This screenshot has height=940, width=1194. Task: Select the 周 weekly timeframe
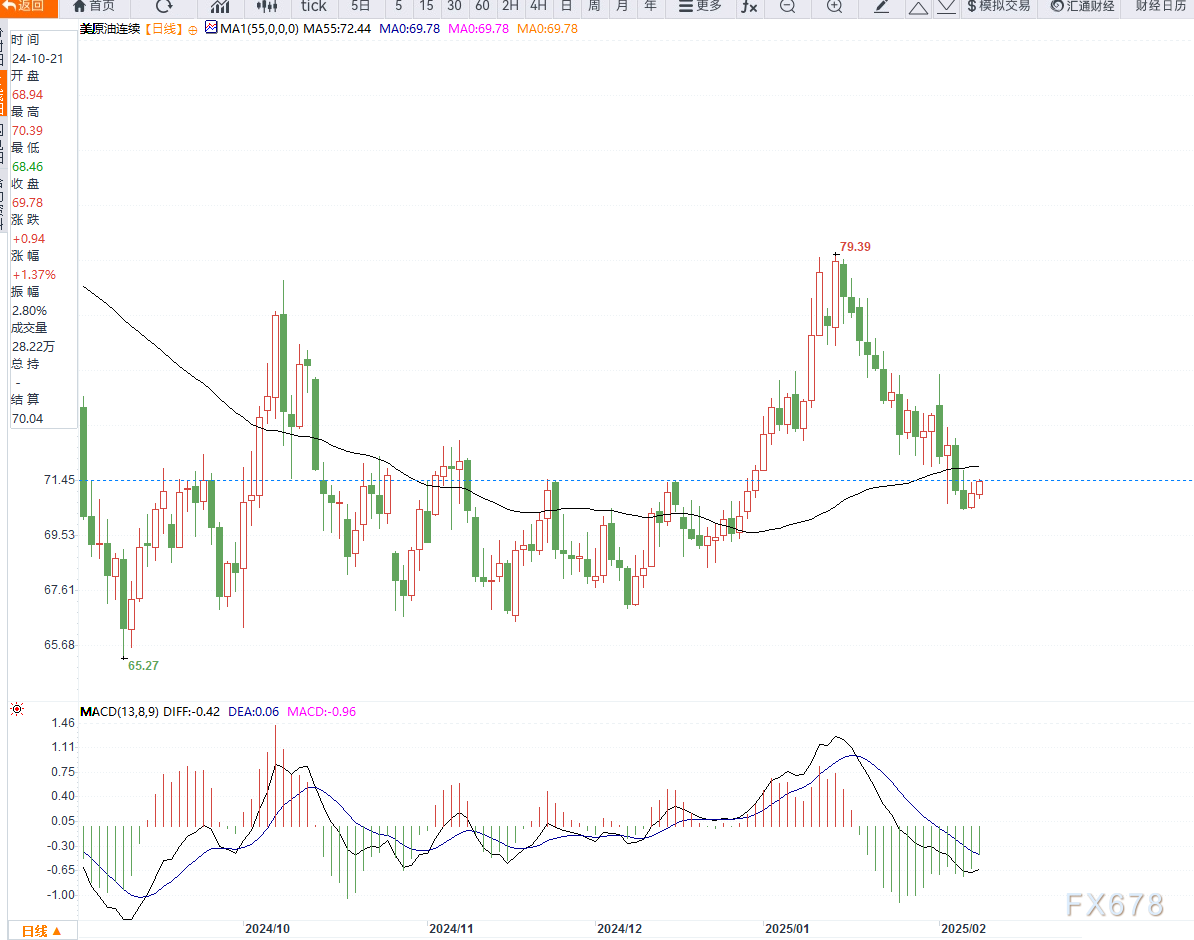[x=594, y=6]
